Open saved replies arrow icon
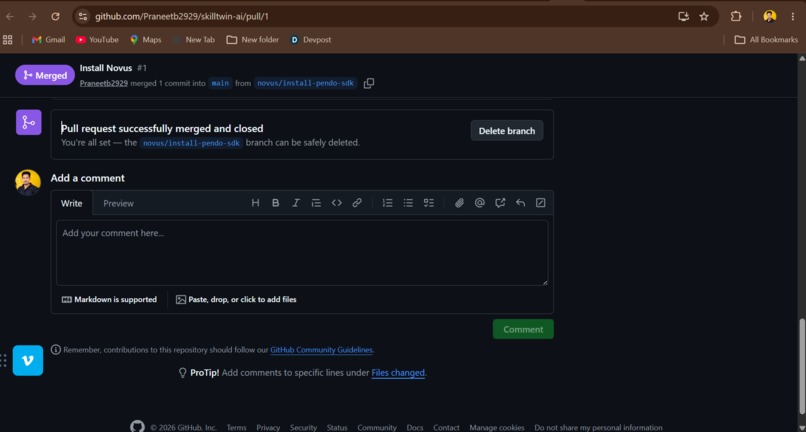 point(520,203)
